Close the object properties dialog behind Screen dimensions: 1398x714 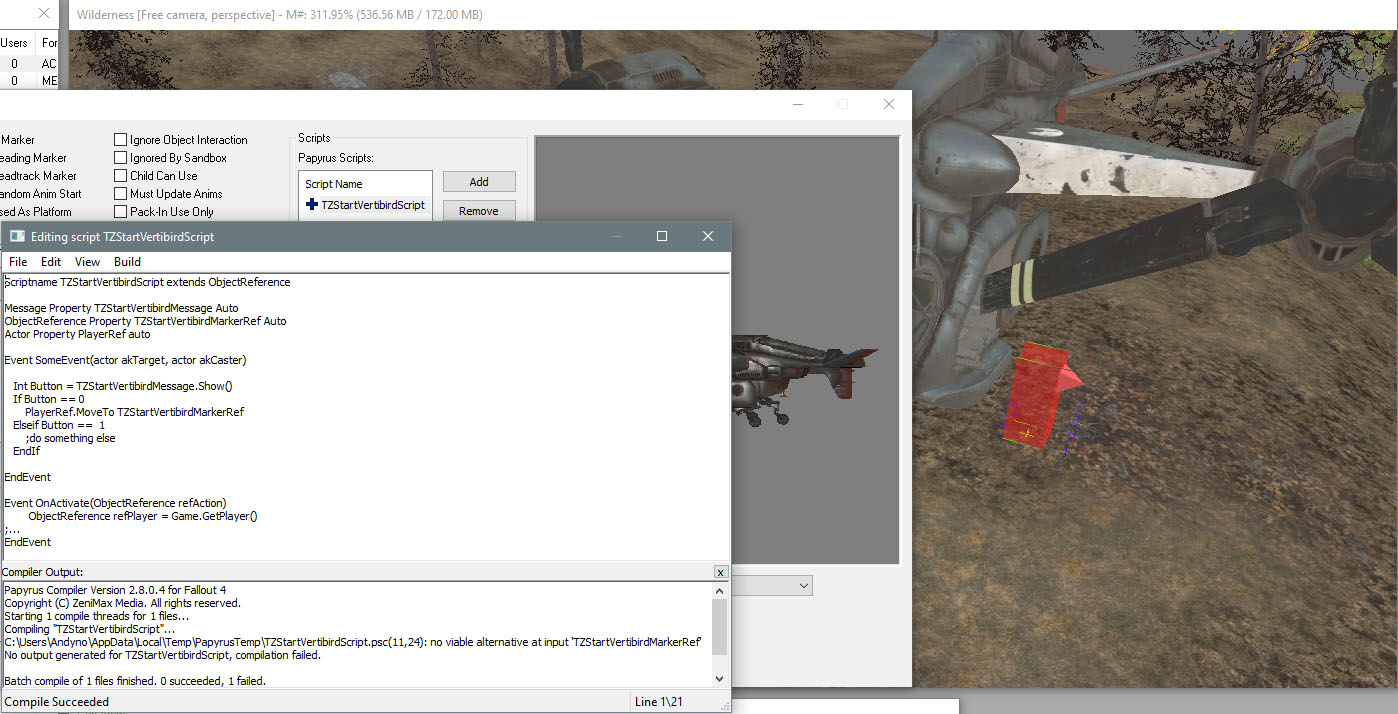889,104
